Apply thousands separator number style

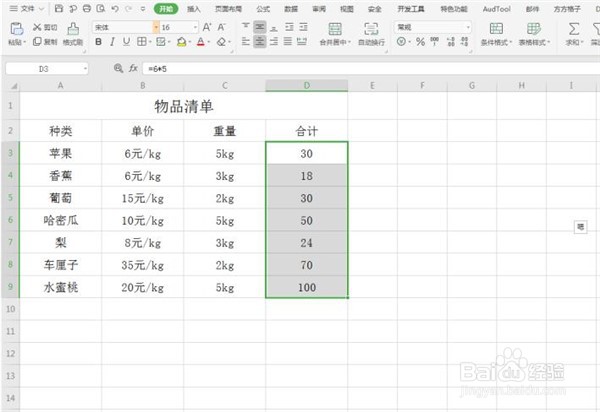coord(434,41)
